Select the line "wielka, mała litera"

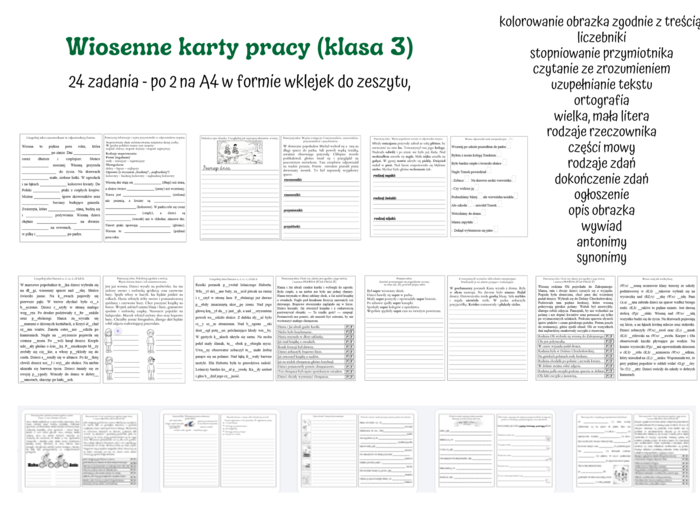601,116
